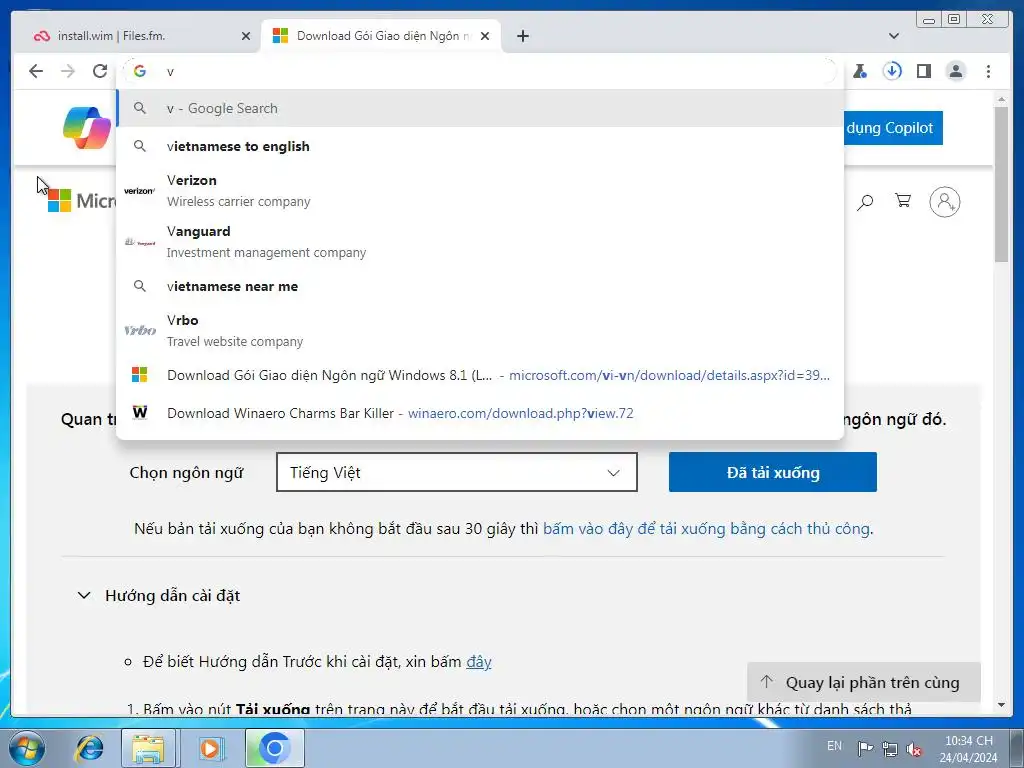Click the 'dụng Copilot' button
This screenshot has height=768, width=1024.
[893, 128]
